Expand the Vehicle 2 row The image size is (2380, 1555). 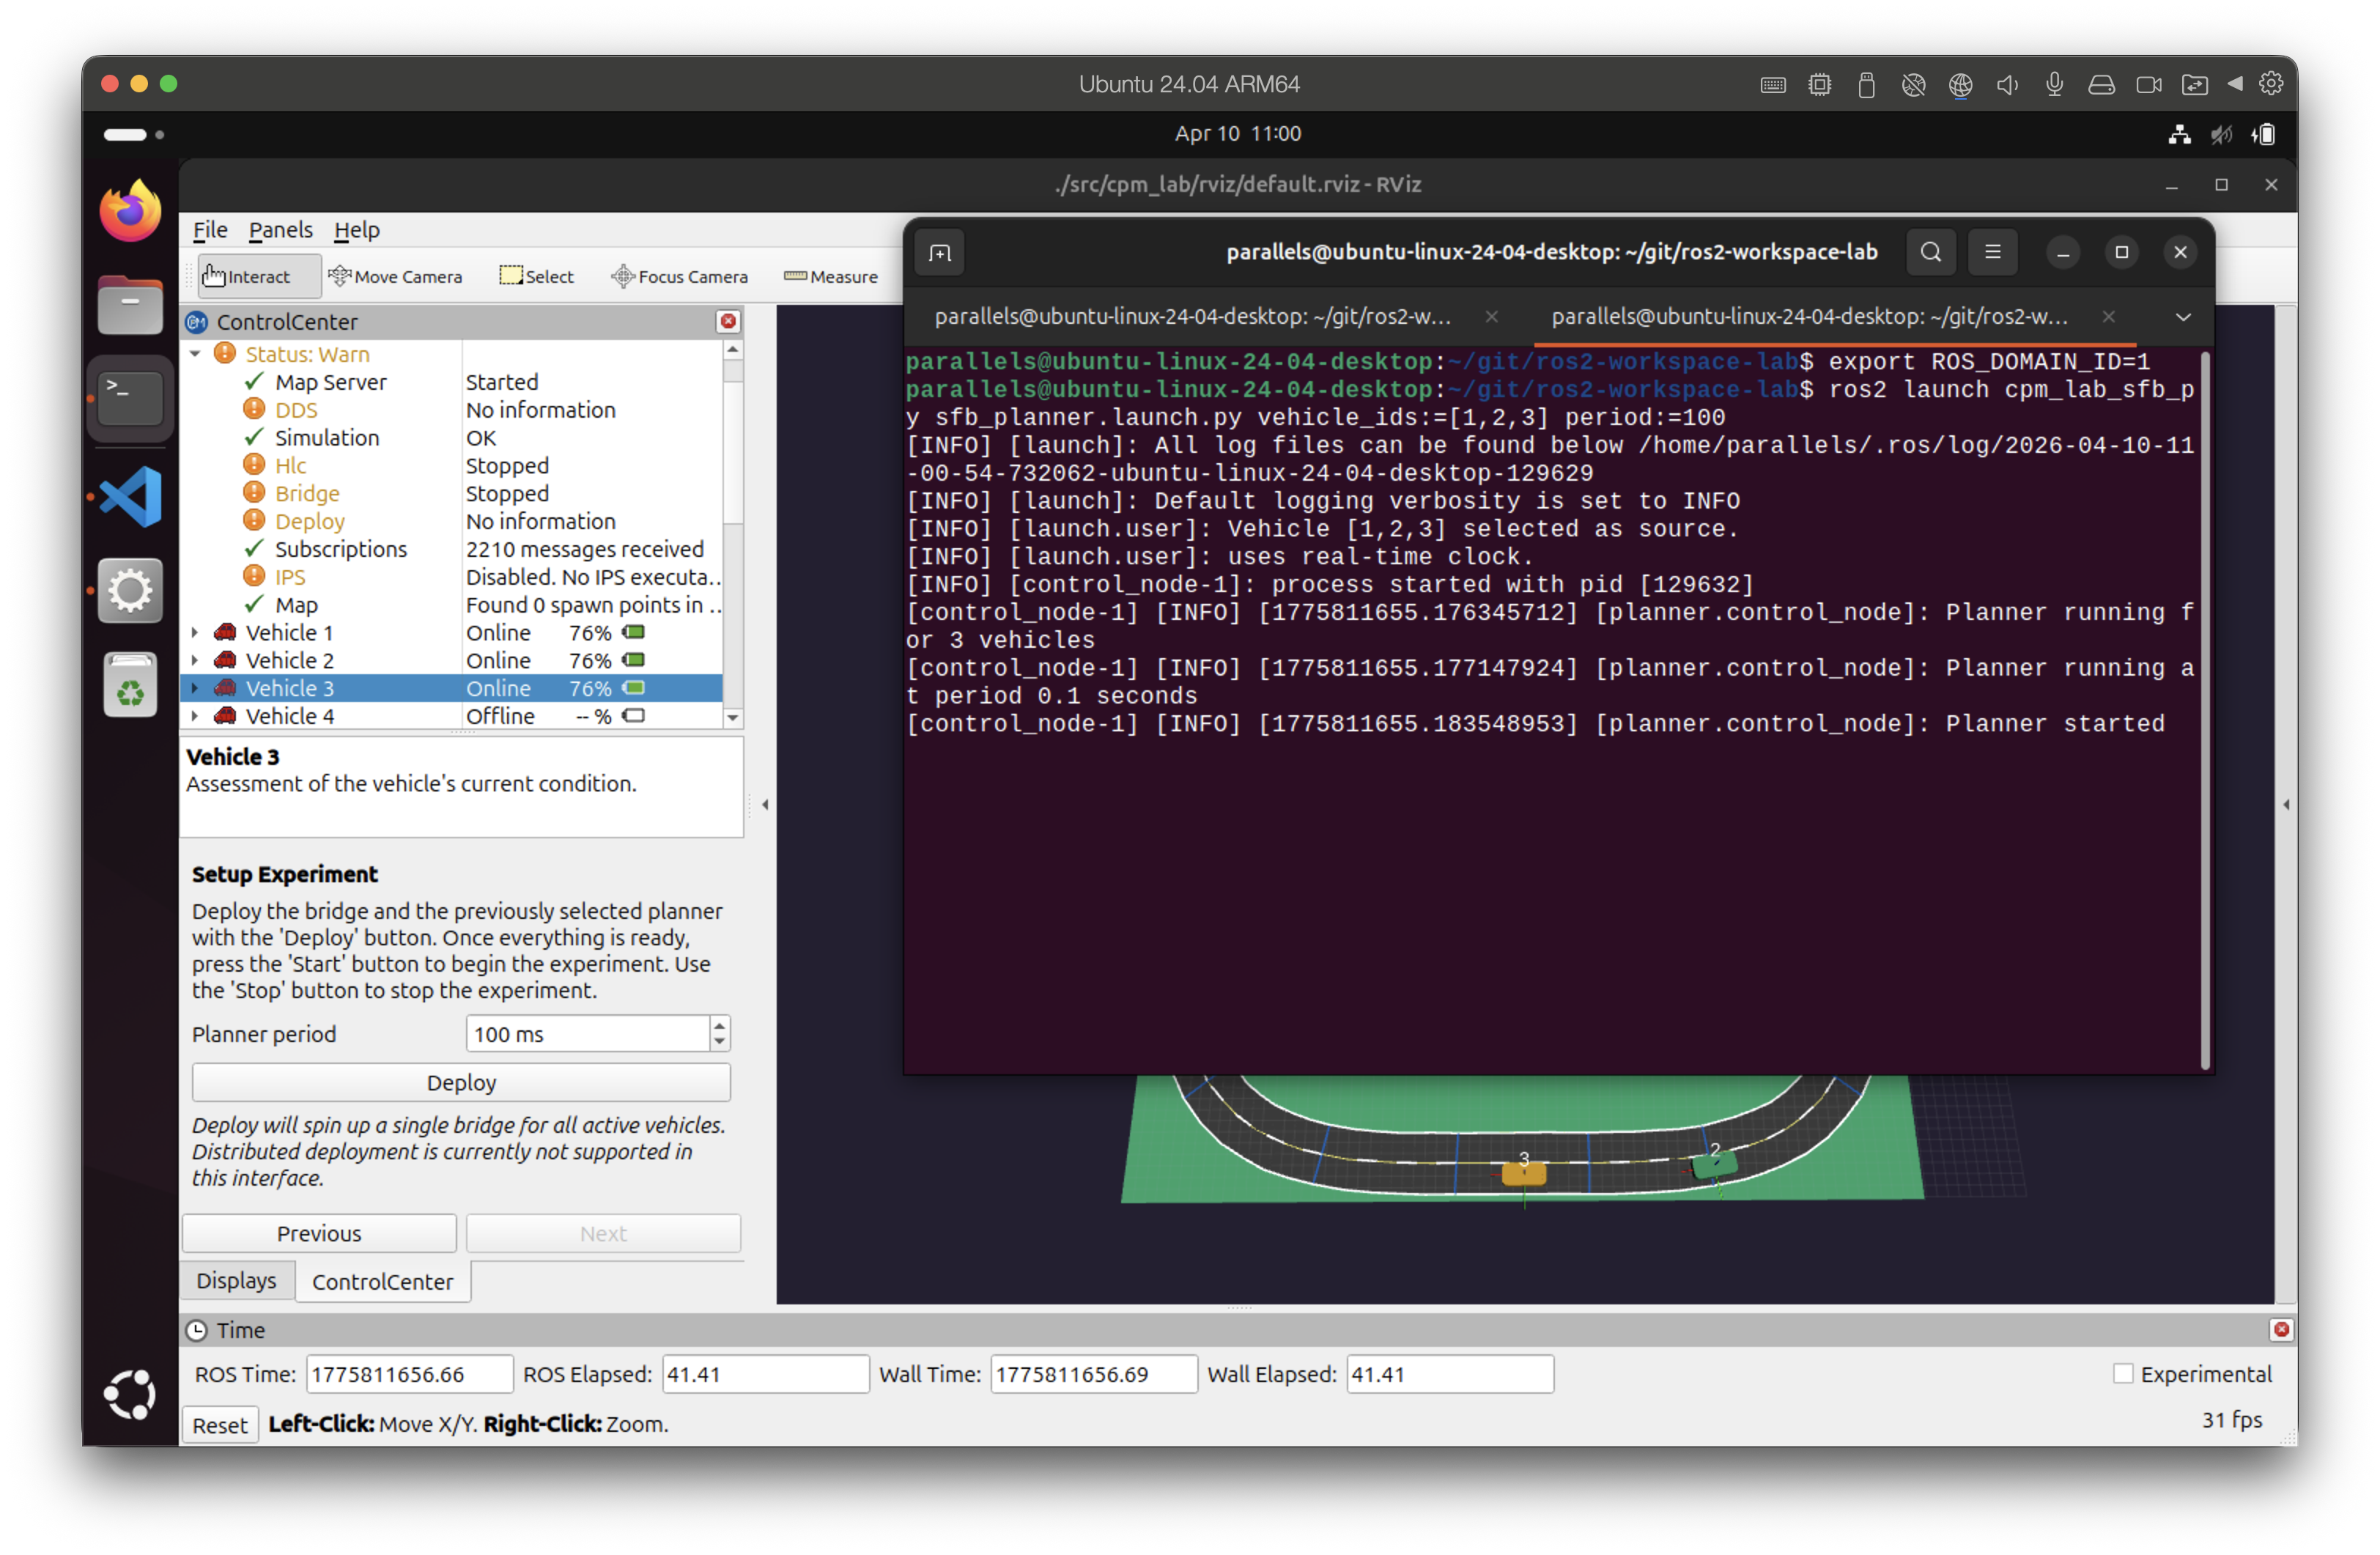point(196,660)
